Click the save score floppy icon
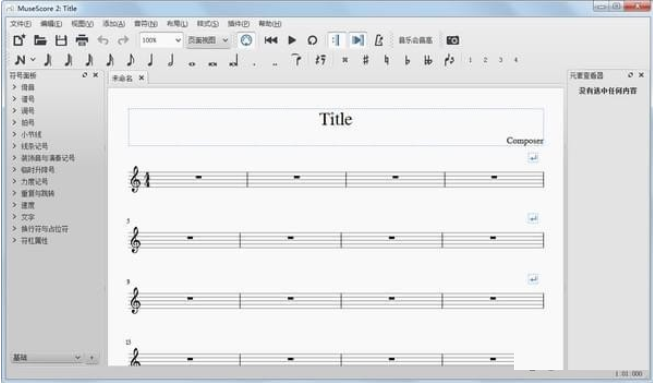 click(x=61, y=40)
